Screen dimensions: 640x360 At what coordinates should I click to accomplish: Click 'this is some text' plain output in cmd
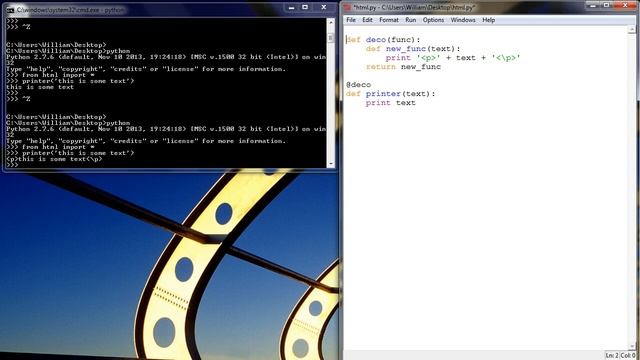(40, 87)
